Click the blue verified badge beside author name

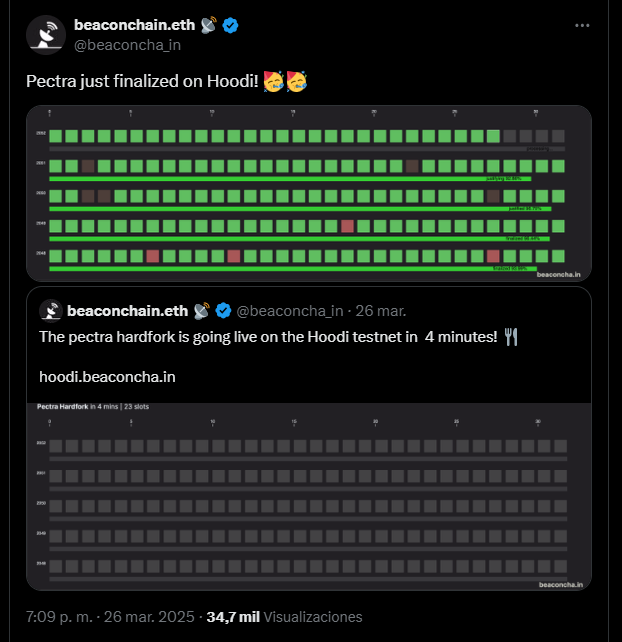[229, 25]
